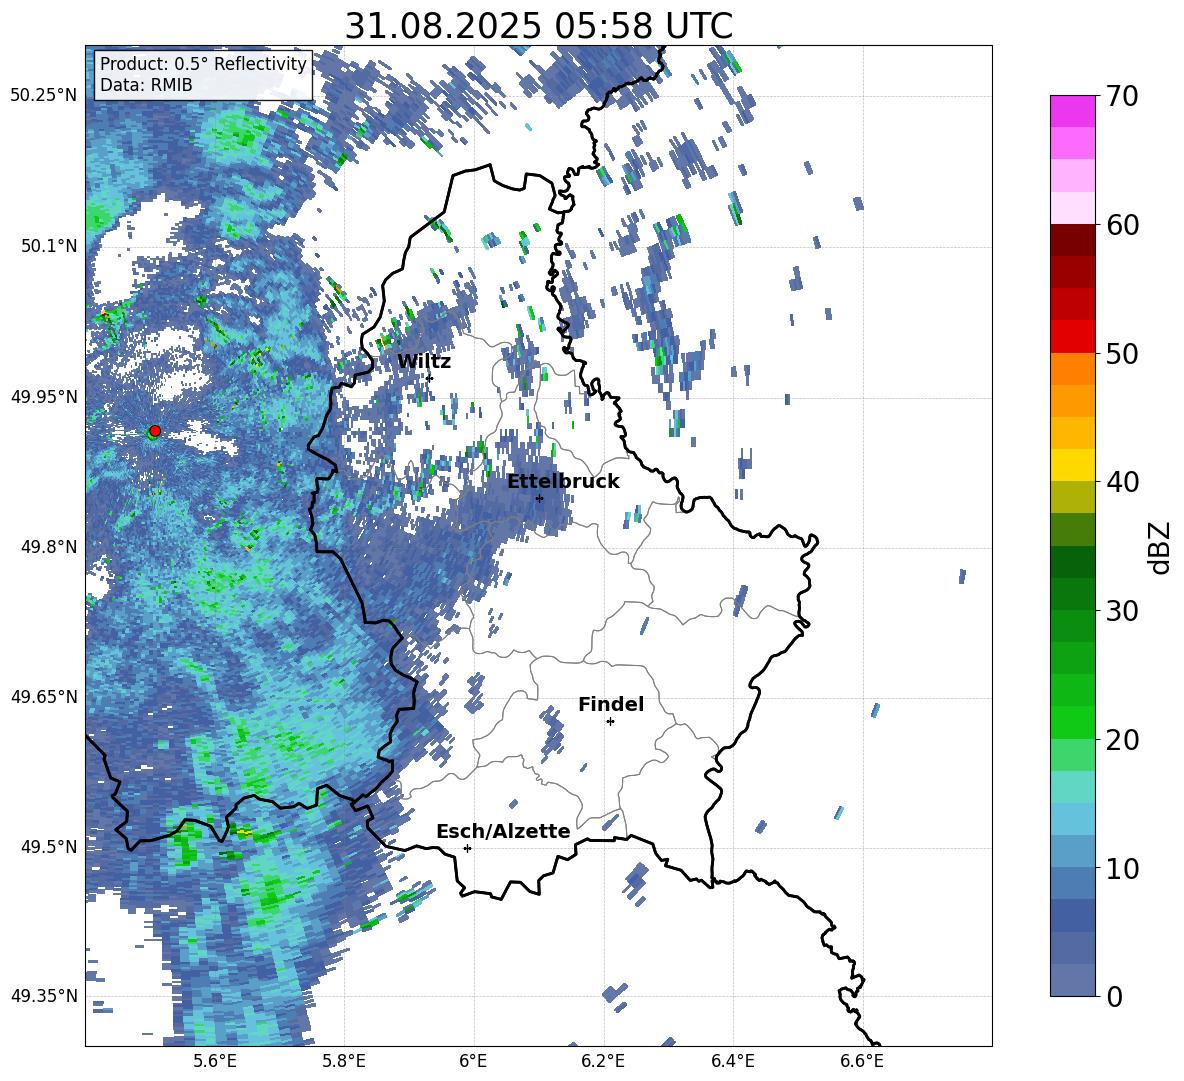This screenshot has width=1184, height=1081.
Task: Click the 6.6°E longitude label
Action: (x=862, y=1061)
